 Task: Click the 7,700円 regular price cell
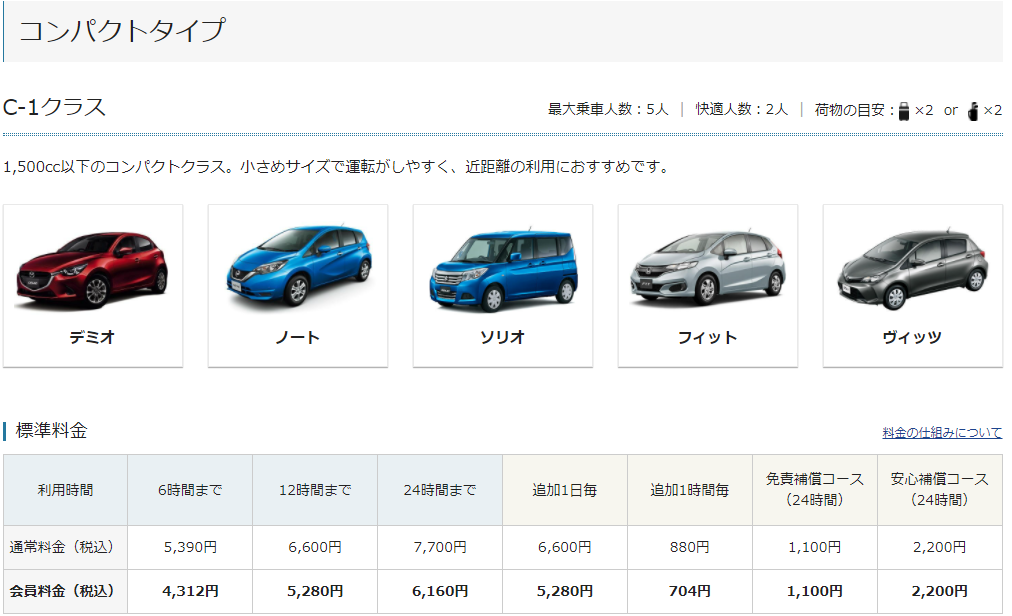[440, 547]
